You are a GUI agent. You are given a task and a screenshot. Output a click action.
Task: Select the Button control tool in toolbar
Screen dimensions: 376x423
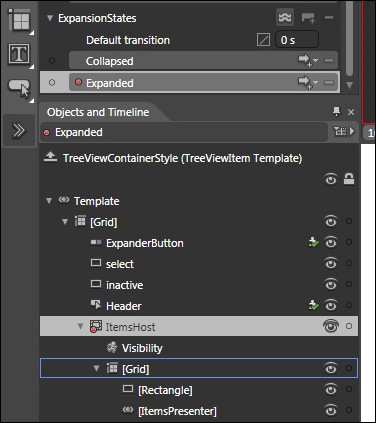[x=19, y=88]
